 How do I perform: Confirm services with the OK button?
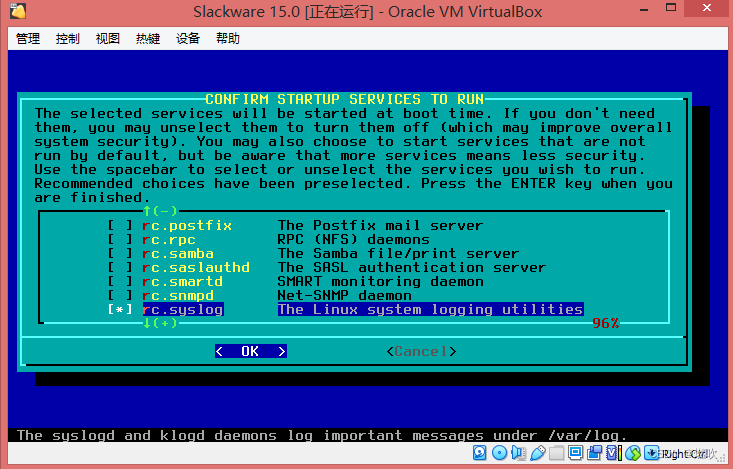251,352
